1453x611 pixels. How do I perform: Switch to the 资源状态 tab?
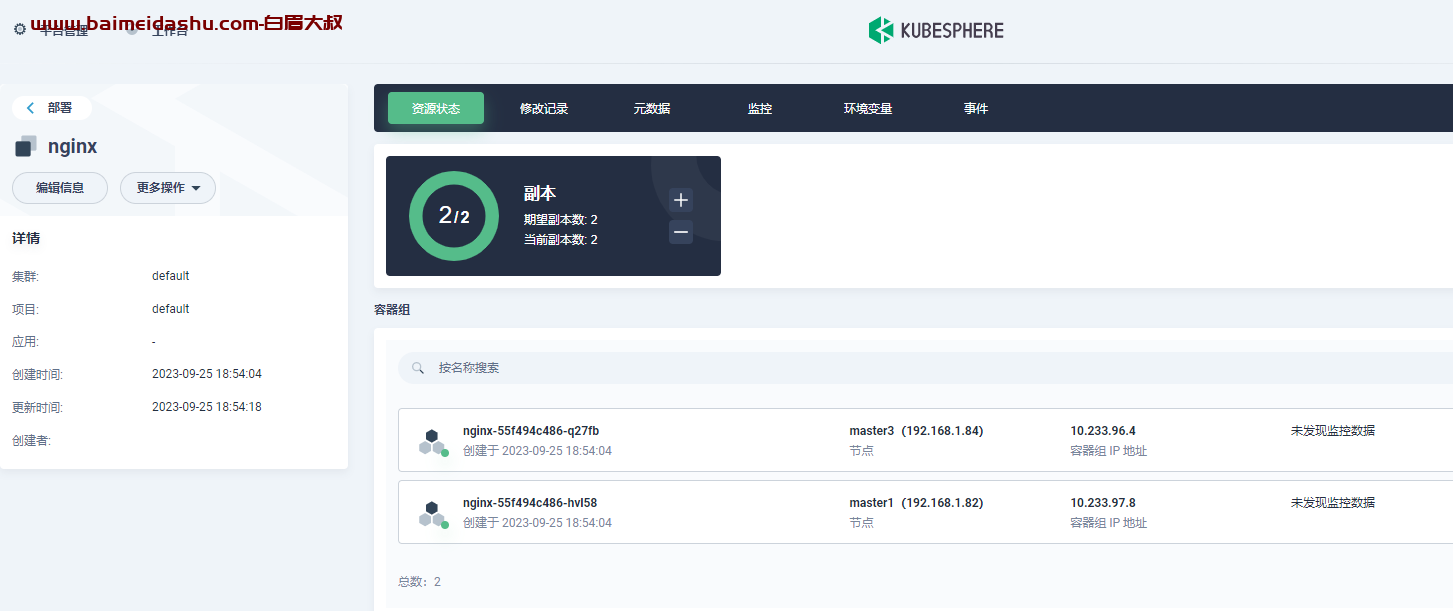(x=436, y=108)
